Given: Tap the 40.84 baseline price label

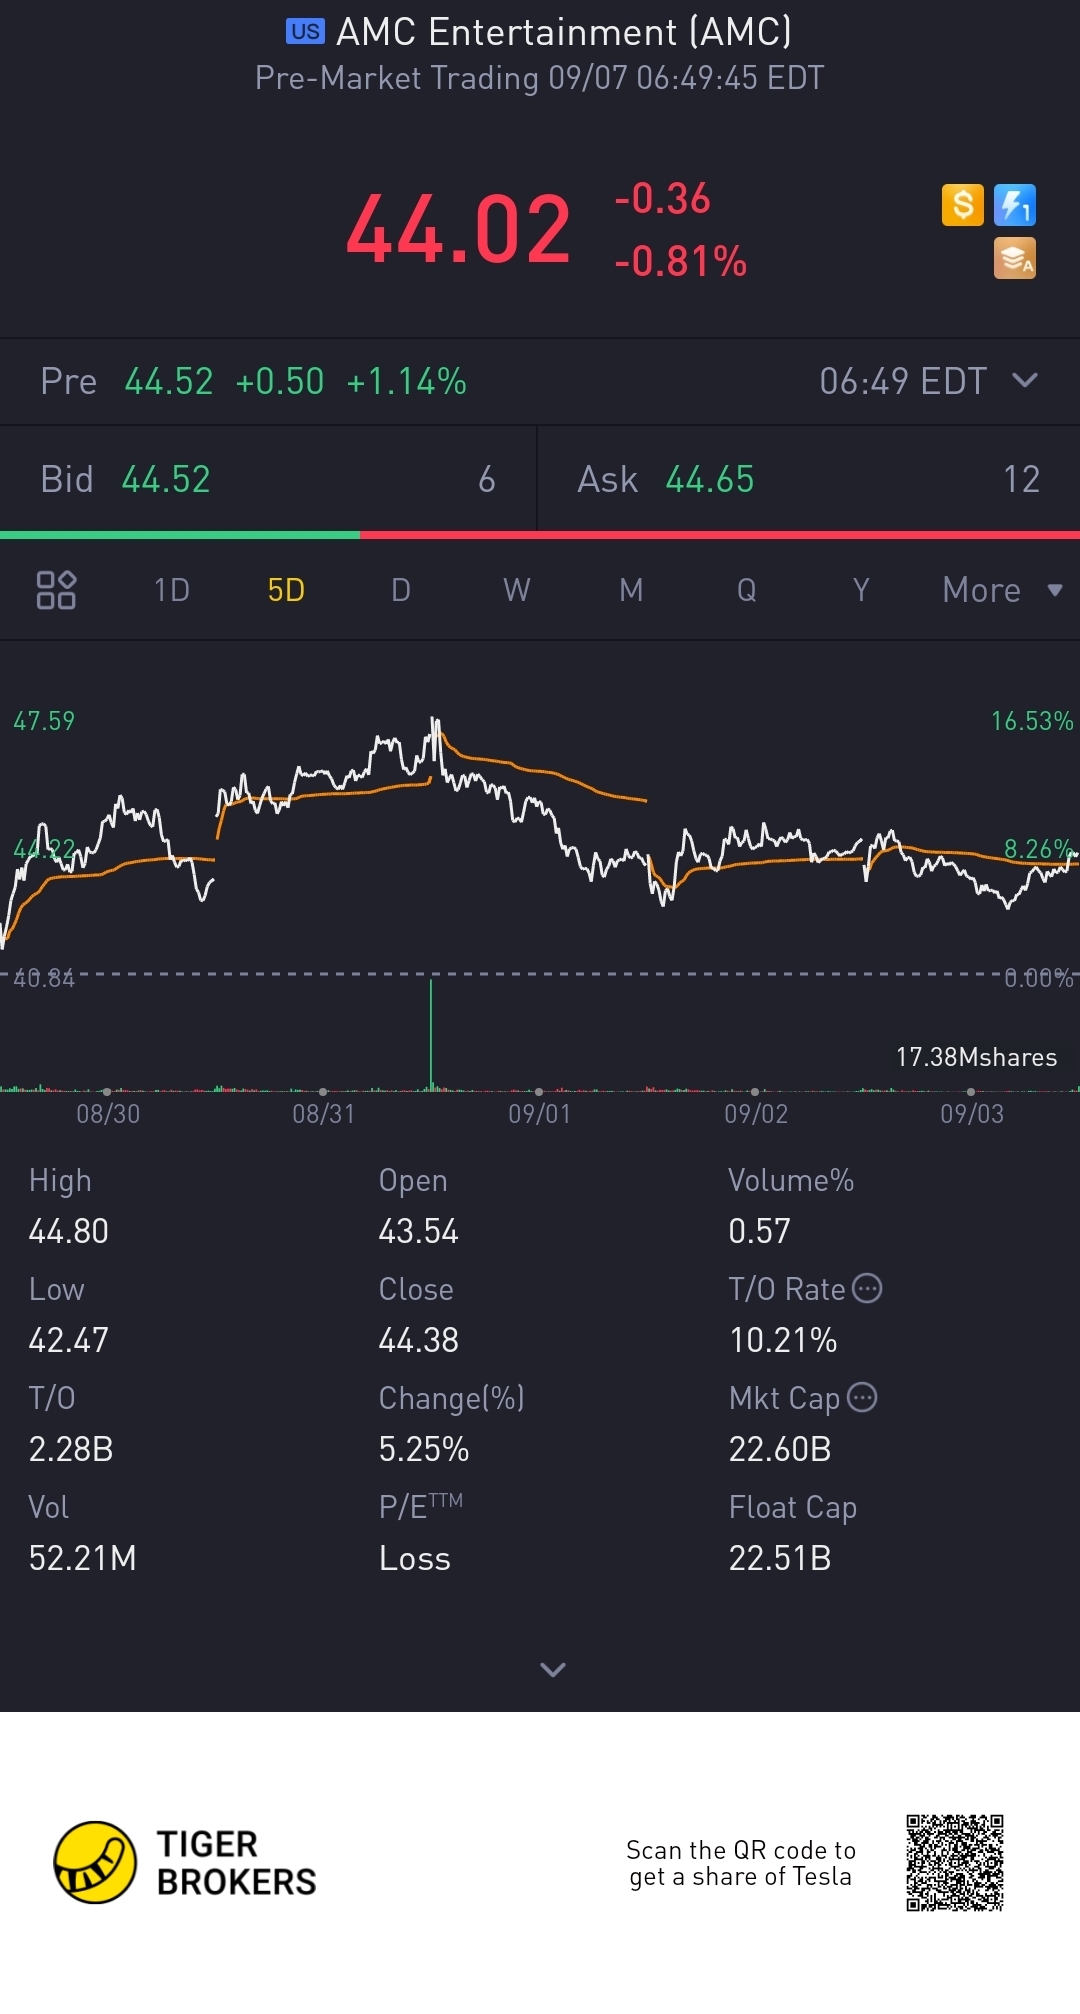Looking at the screenshot, I should pyautogui.click(x=44, y=978).
